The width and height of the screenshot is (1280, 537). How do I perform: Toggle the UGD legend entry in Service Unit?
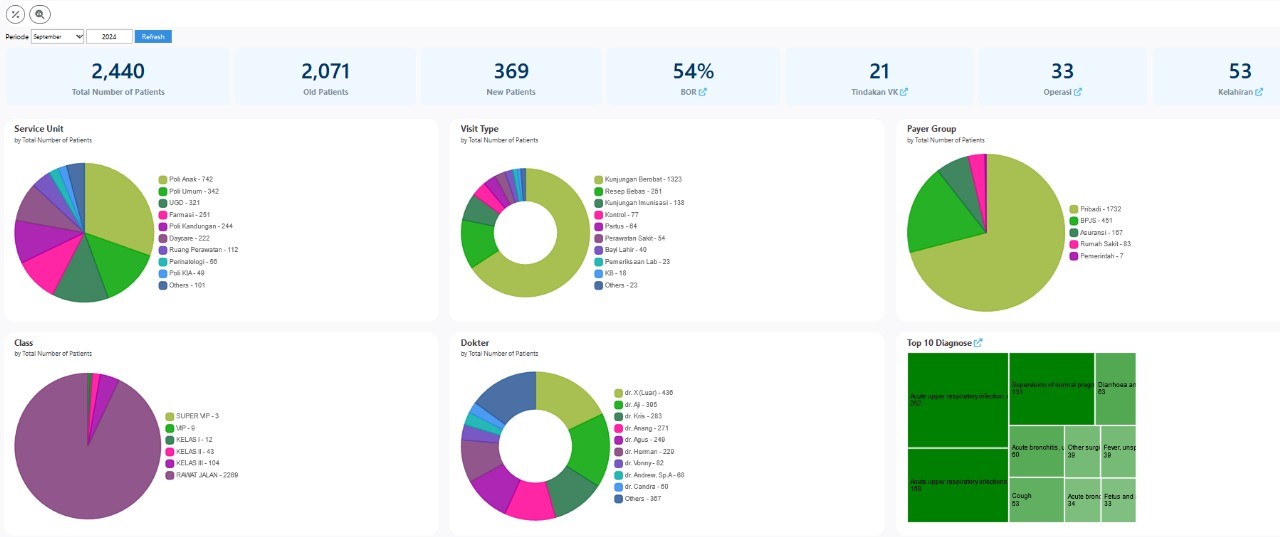tap(184, 203)
